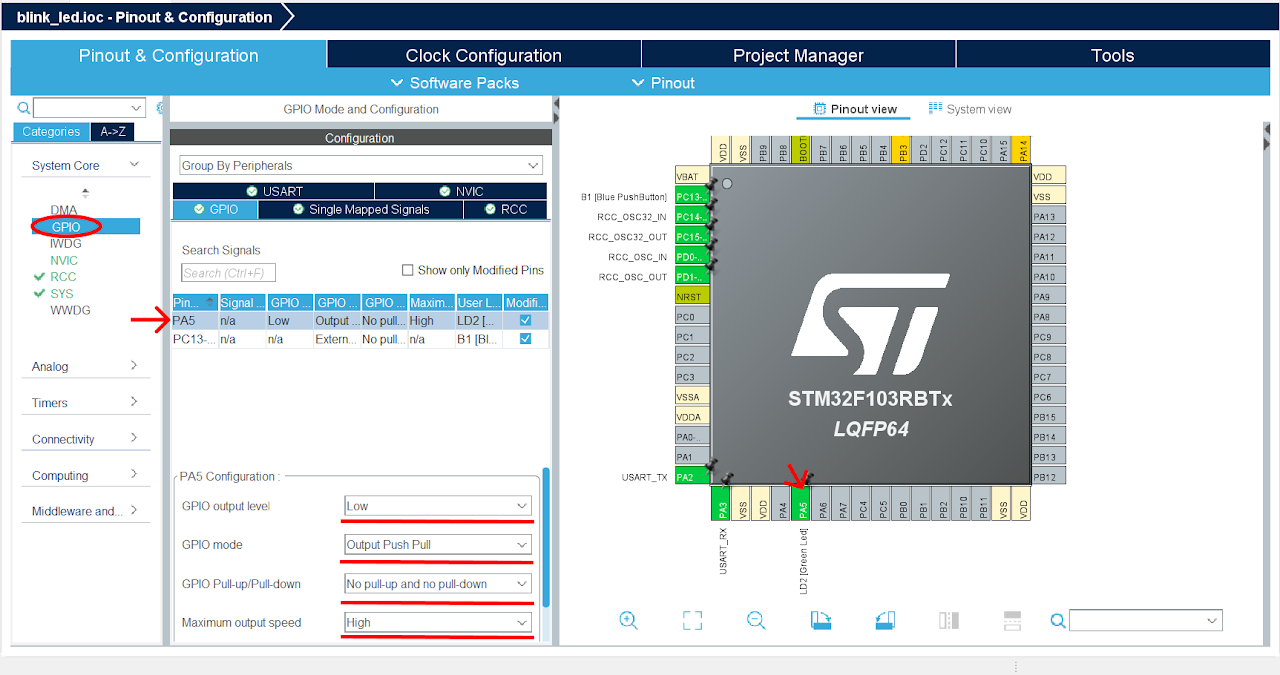This screenshot has width=1280, height=675.
Task: Click the NVIC peripheral button
Action: [462, 190]
